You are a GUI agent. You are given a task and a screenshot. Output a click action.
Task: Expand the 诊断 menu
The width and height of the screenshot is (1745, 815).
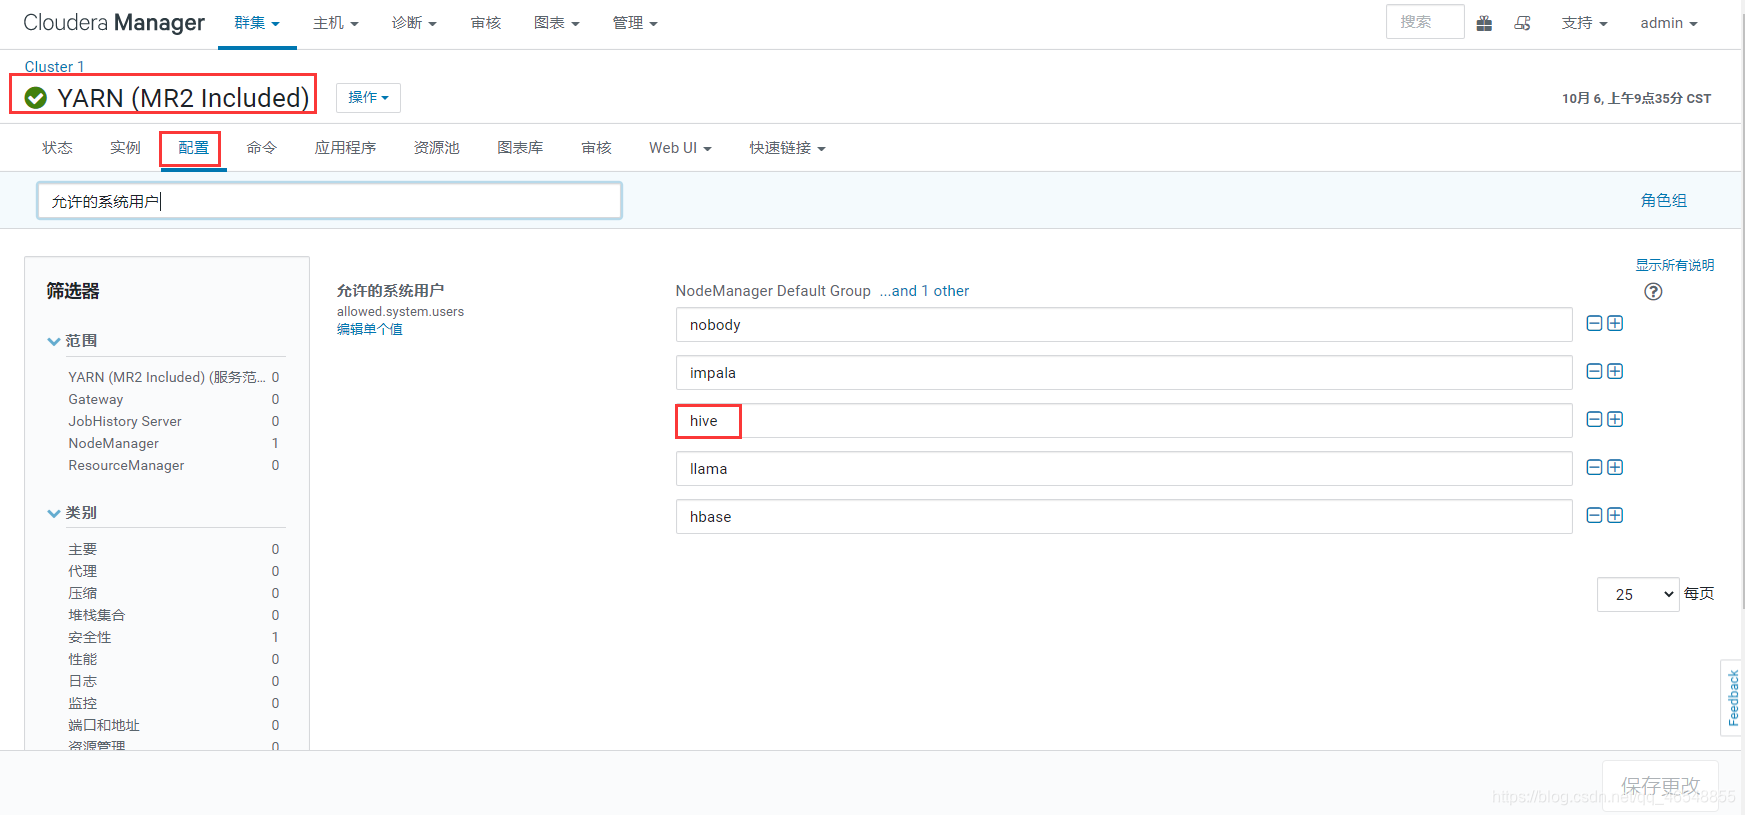(414, 23)
